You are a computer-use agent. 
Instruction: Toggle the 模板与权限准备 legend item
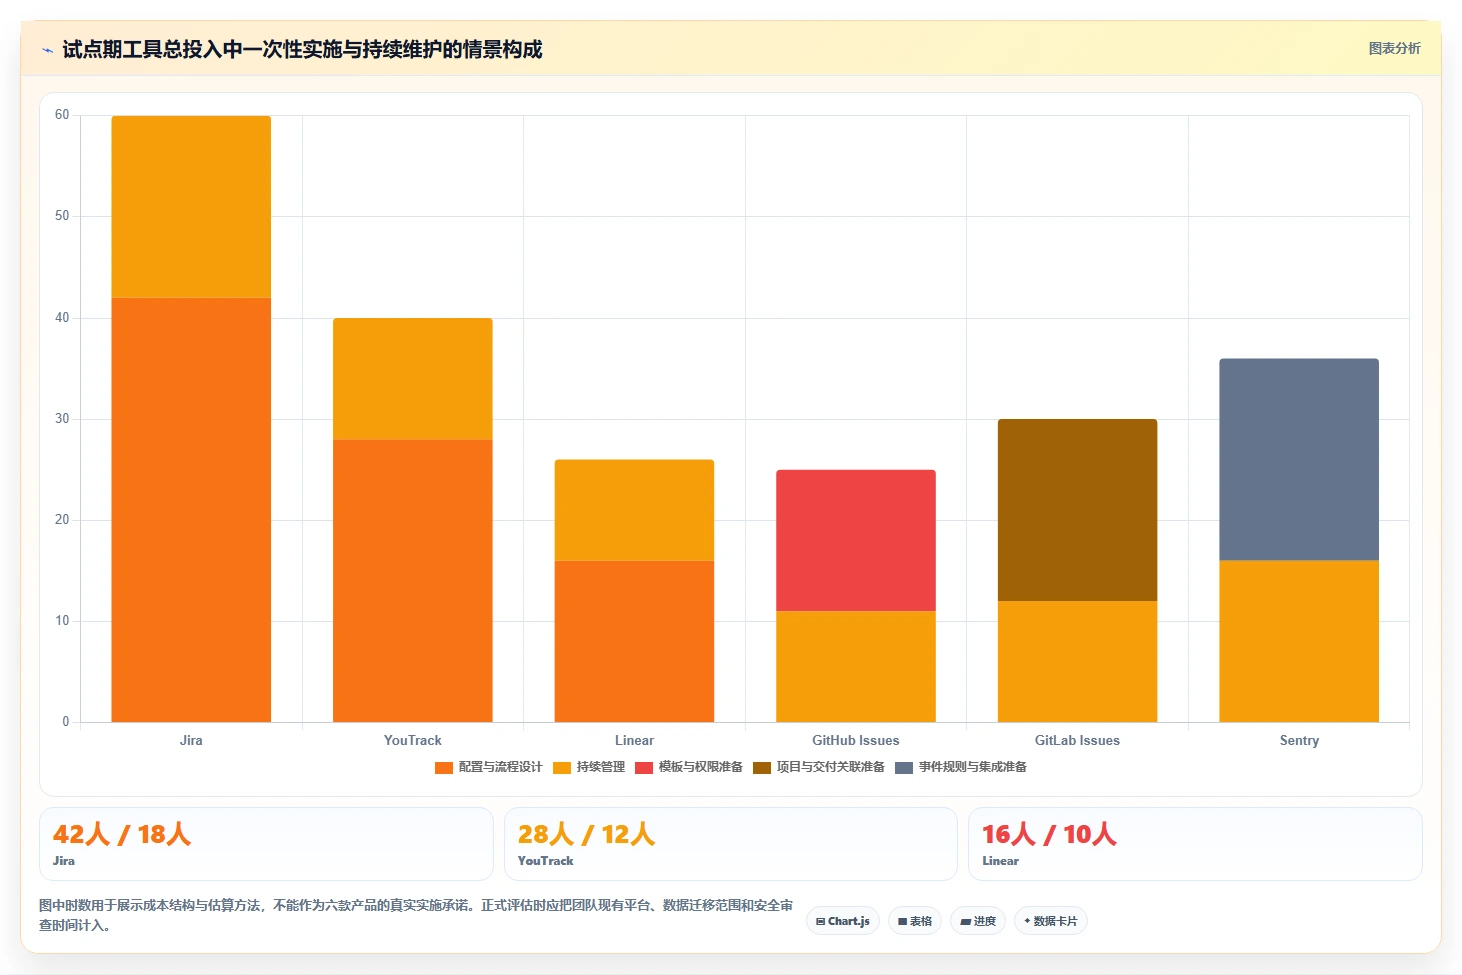pos(689,767)
